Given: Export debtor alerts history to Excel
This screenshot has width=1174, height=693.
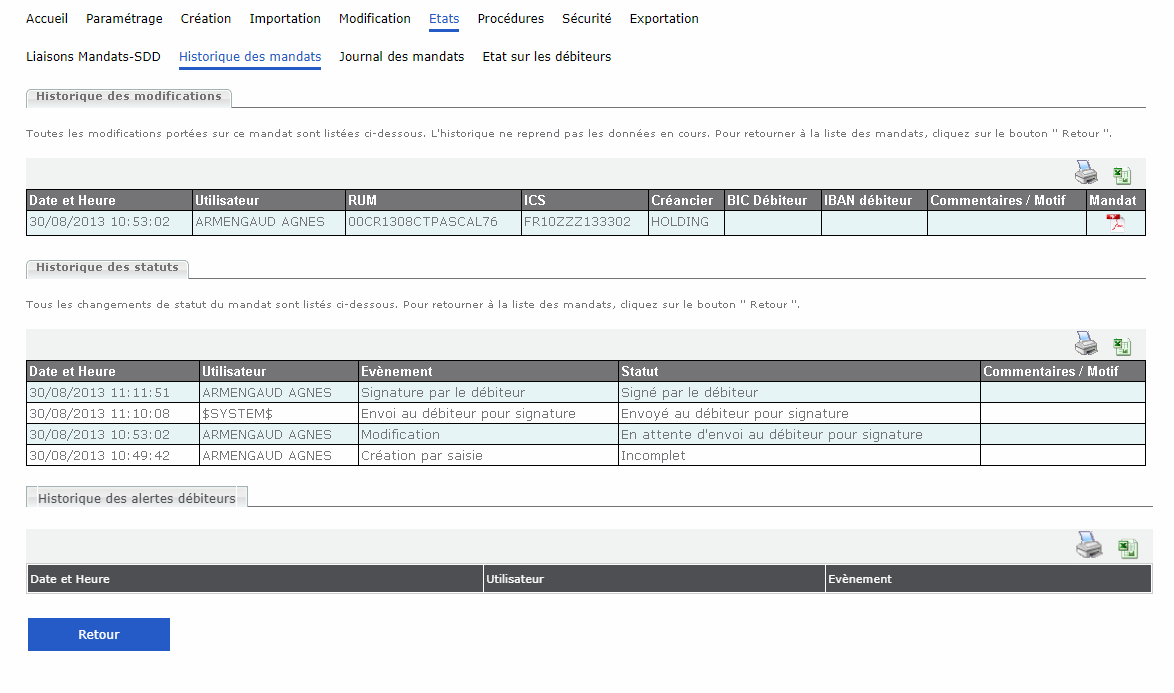Looking at the screenshot, I should [1128, 548].
